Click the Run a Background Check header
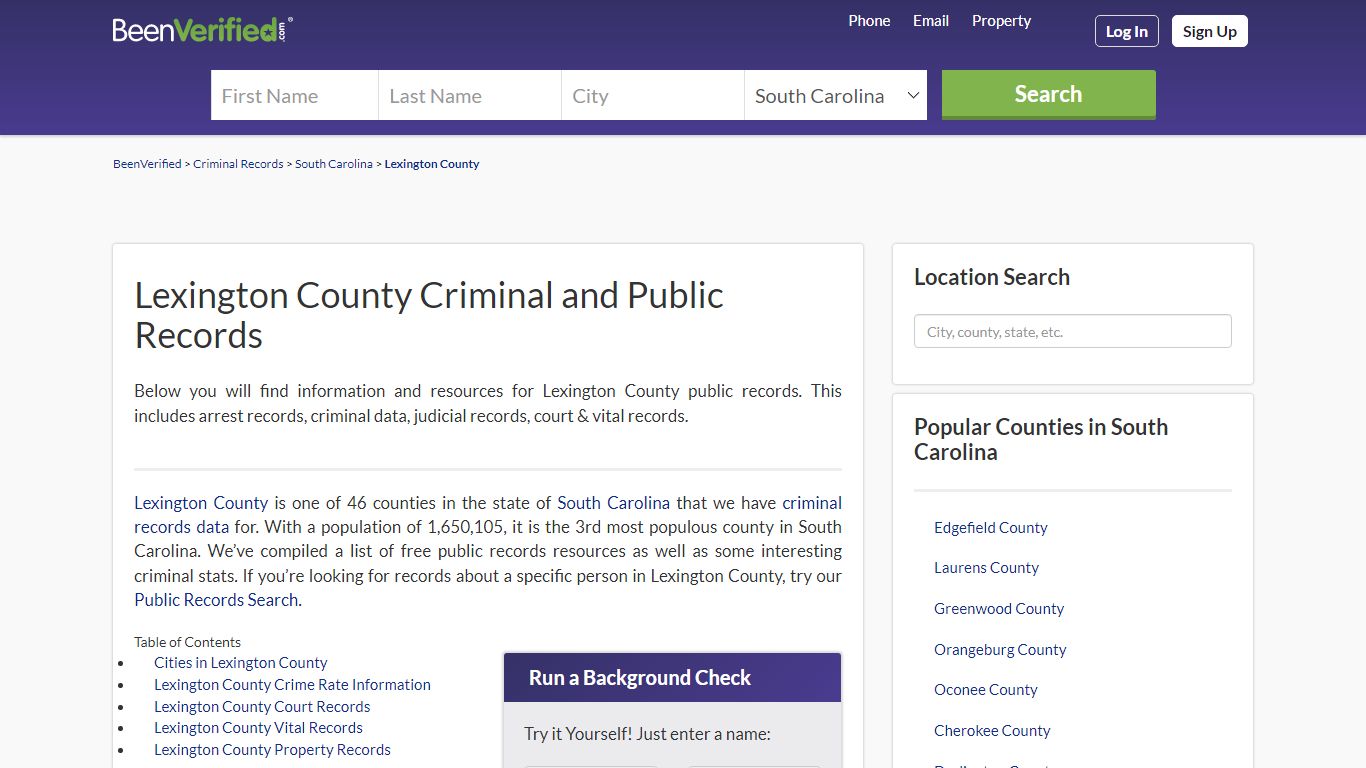 (x=672, y=678)
